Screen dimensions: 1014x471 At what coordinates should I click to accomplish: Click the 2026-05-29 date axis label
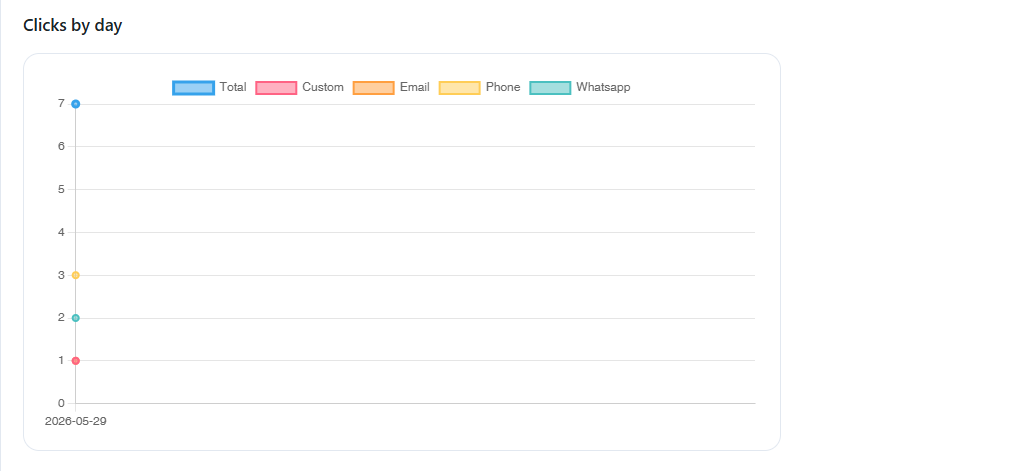(x=76, y=421)
